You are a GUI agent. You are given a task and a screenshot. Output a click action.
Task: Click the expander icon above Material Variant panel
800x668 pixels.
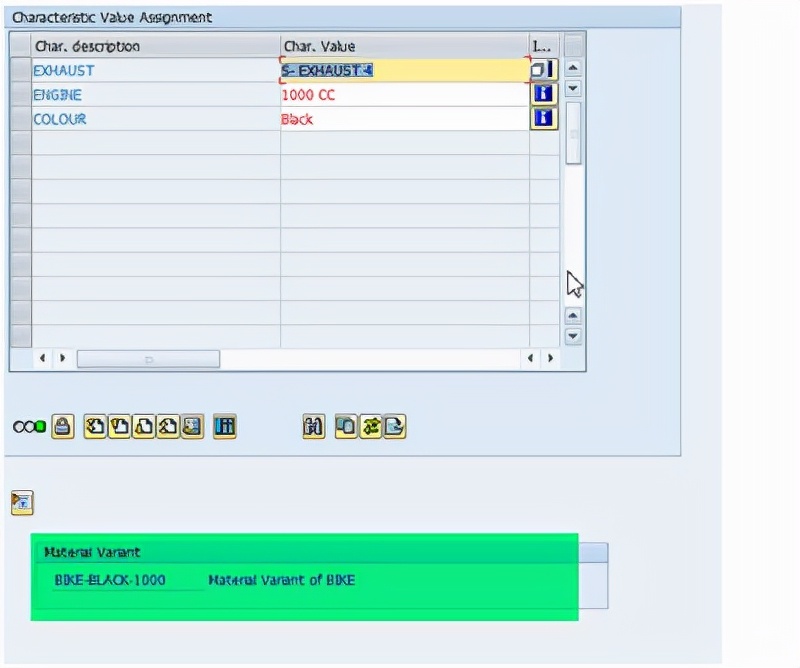coord(20,501)
